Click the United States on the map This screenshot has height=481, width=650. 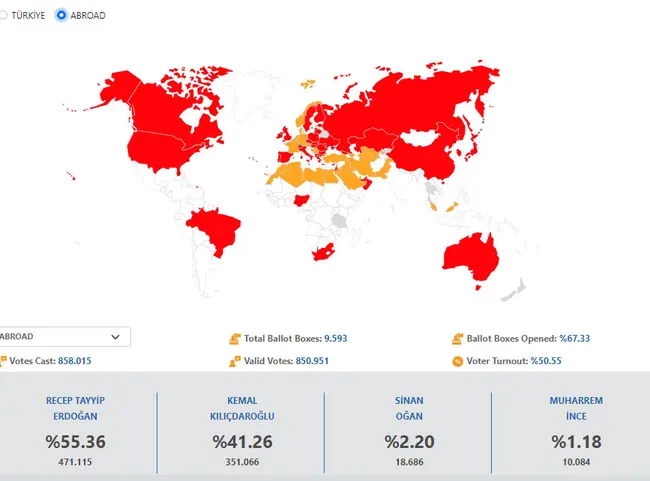tap(165, 150)
